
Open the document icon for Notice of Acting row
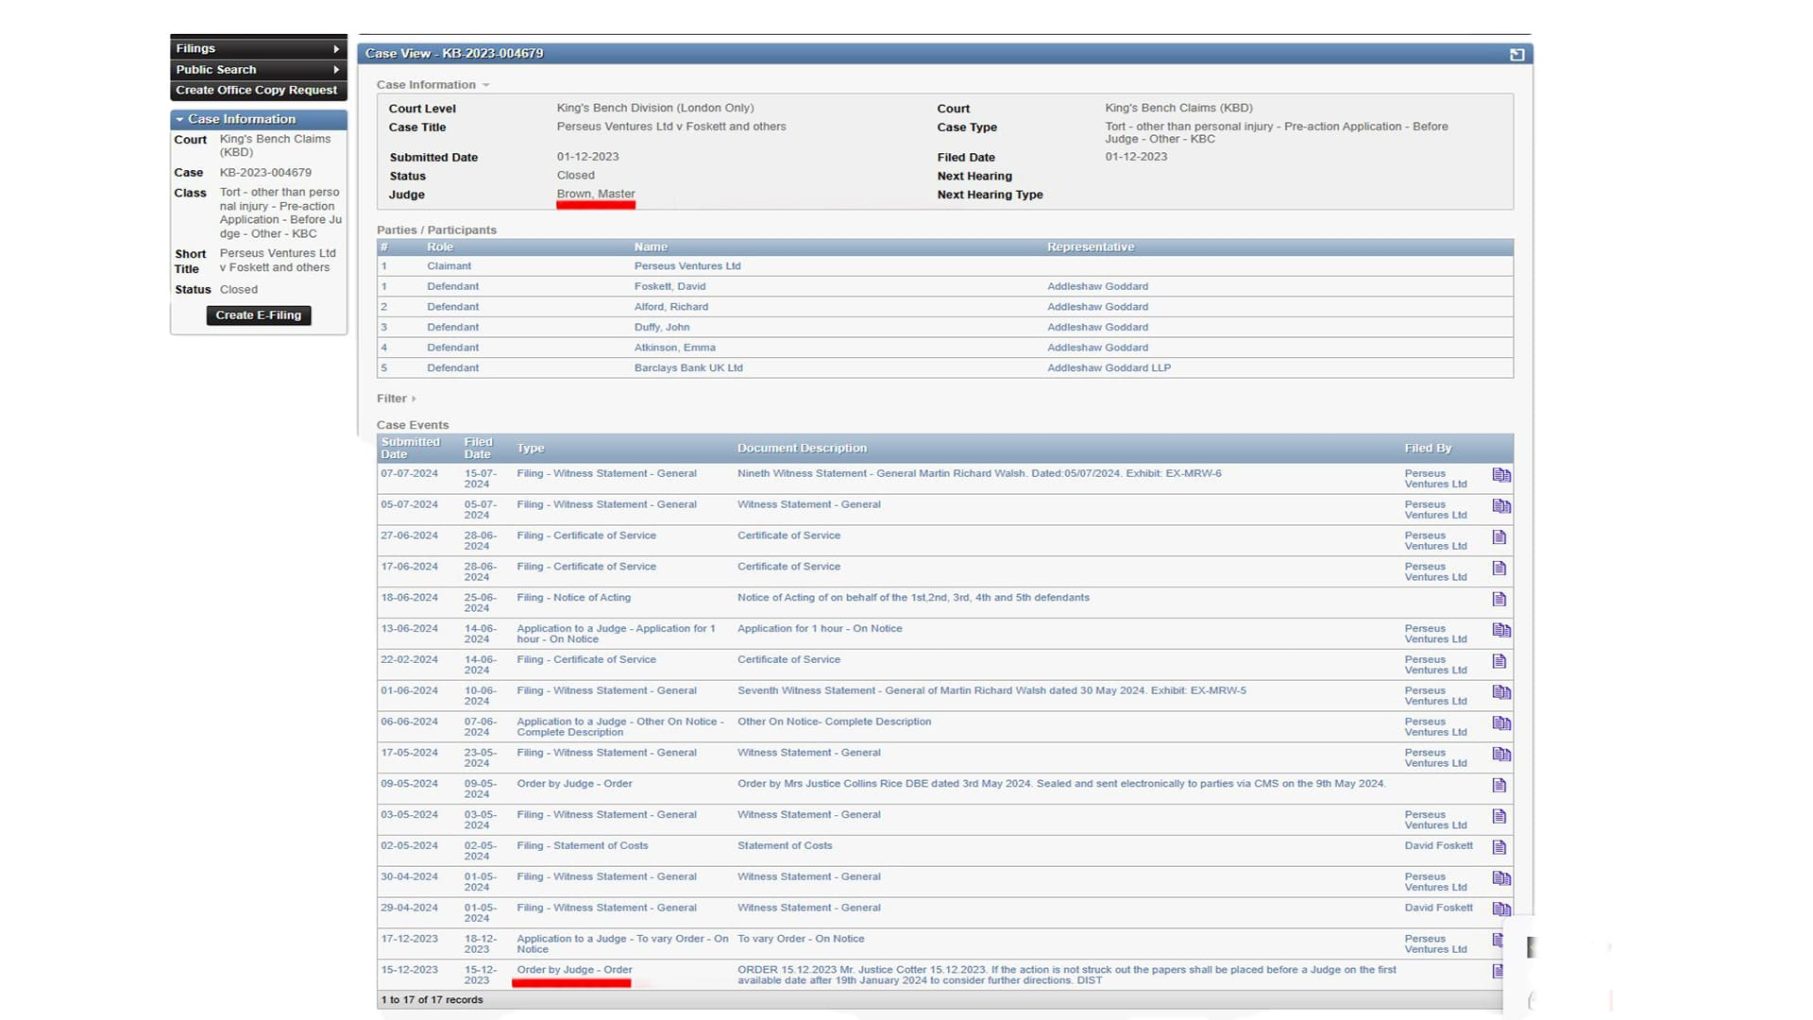(1500, 599)
